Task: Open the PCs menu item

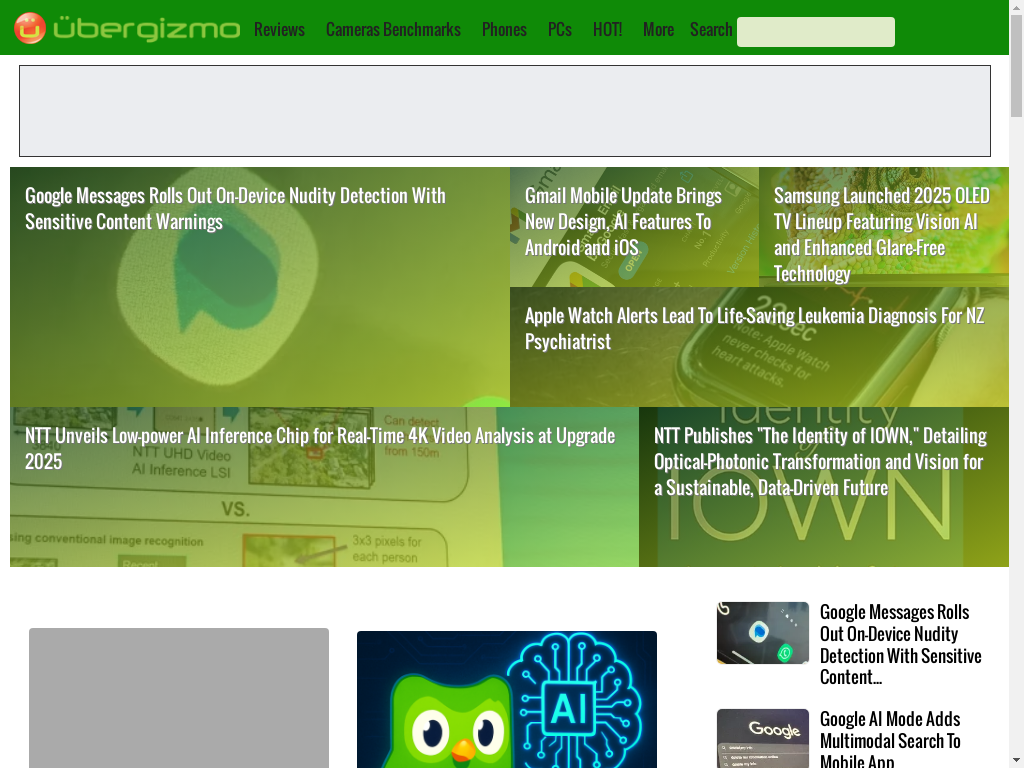Action: point(560,29)
